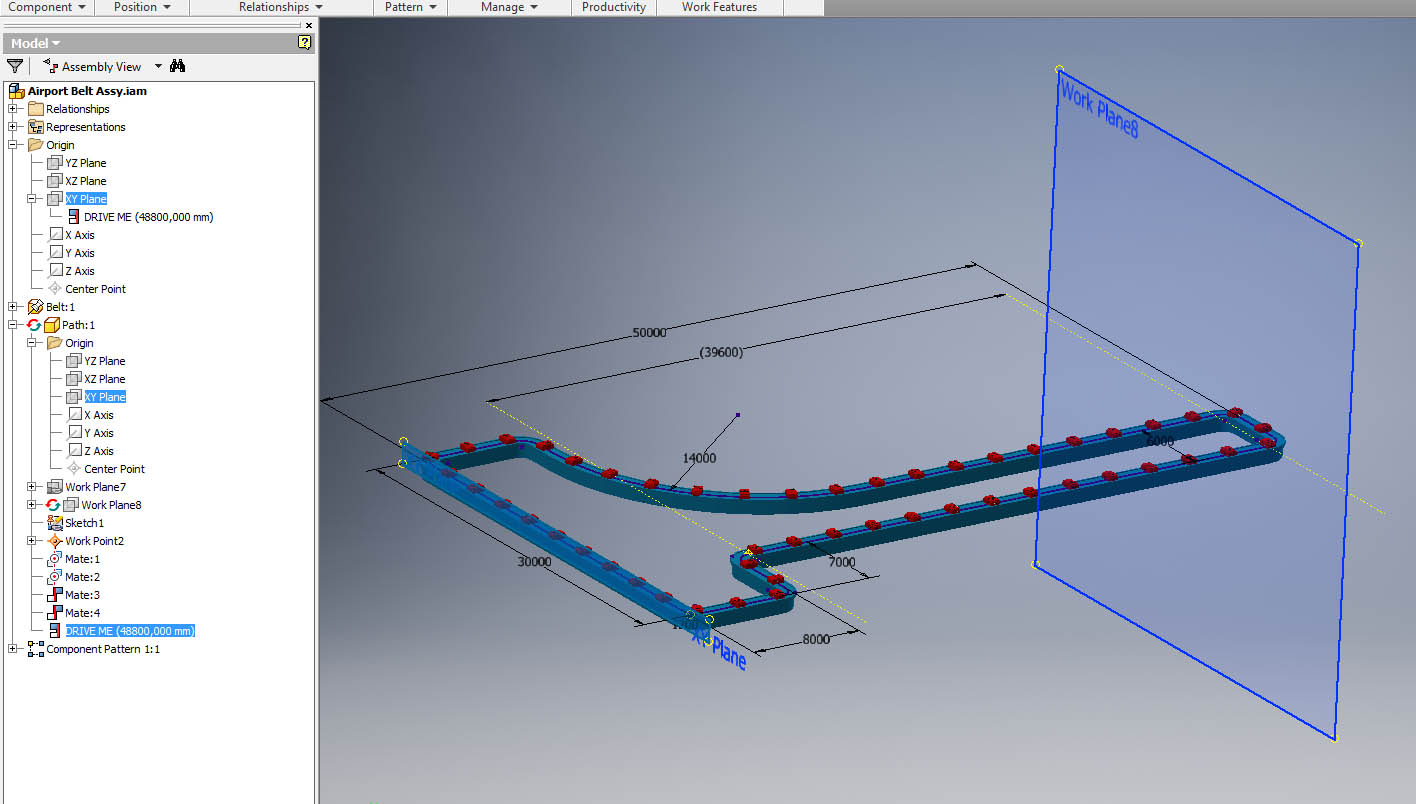The image size is (1416, 804).
Task: Select the 14000 radius dimension
Action: pyautogui.click(x=699, y=458)
